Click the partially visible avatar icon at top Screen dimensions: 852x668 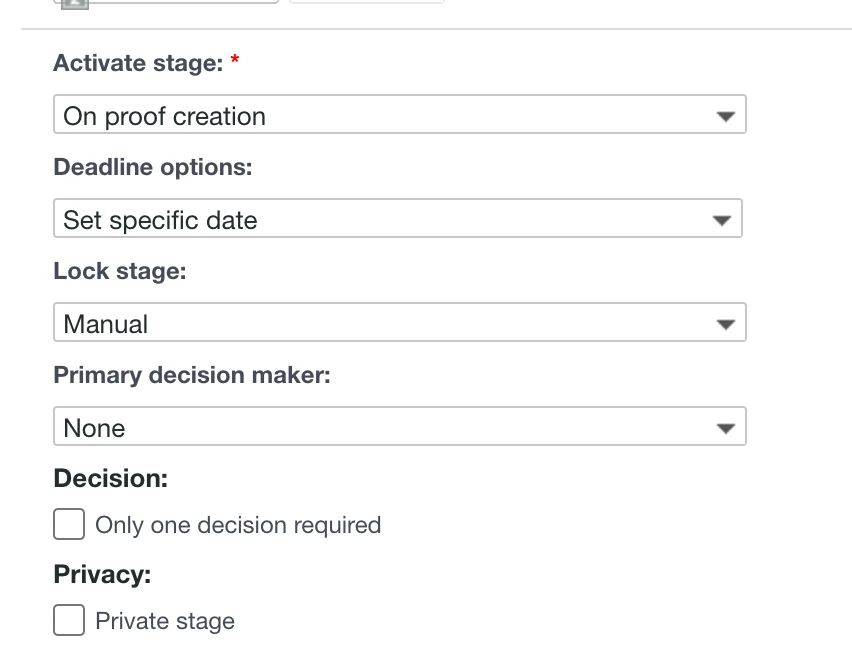(x=75, y=3)
